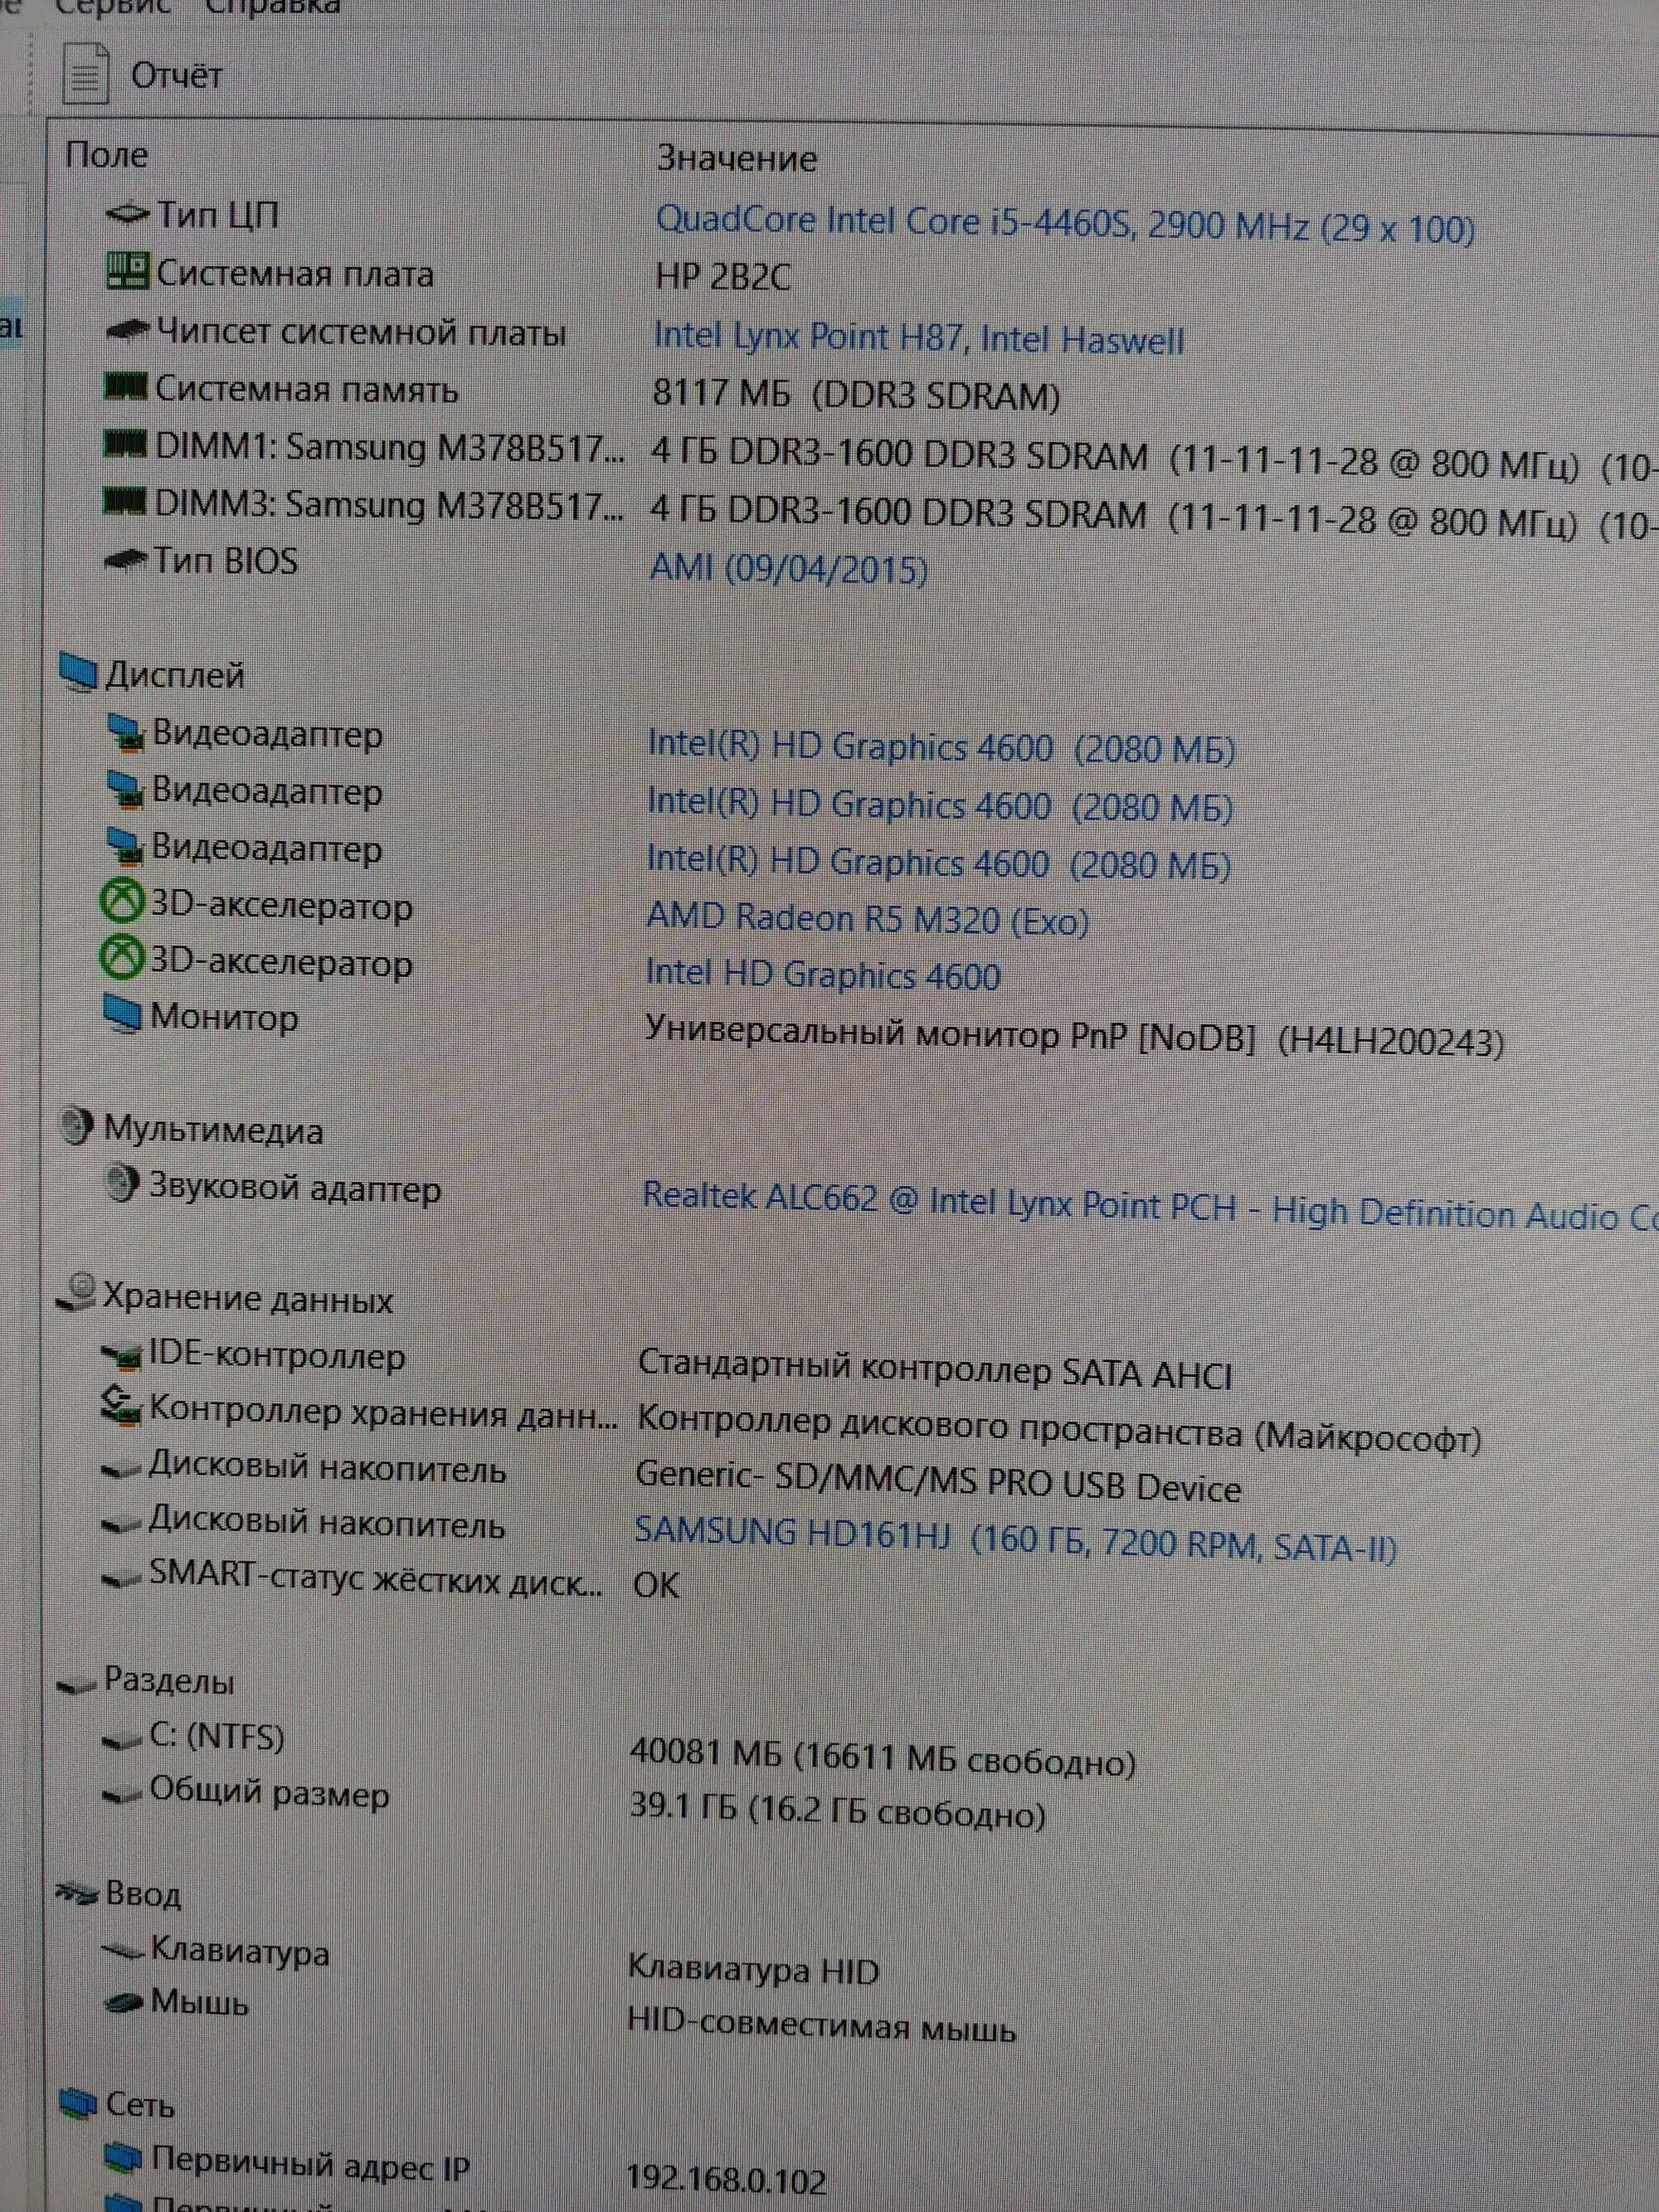Open the AMD Radeon R5 M320 (Exo) link
The width and height of the screenshot is (1659, 2212).
coord(867,918)
